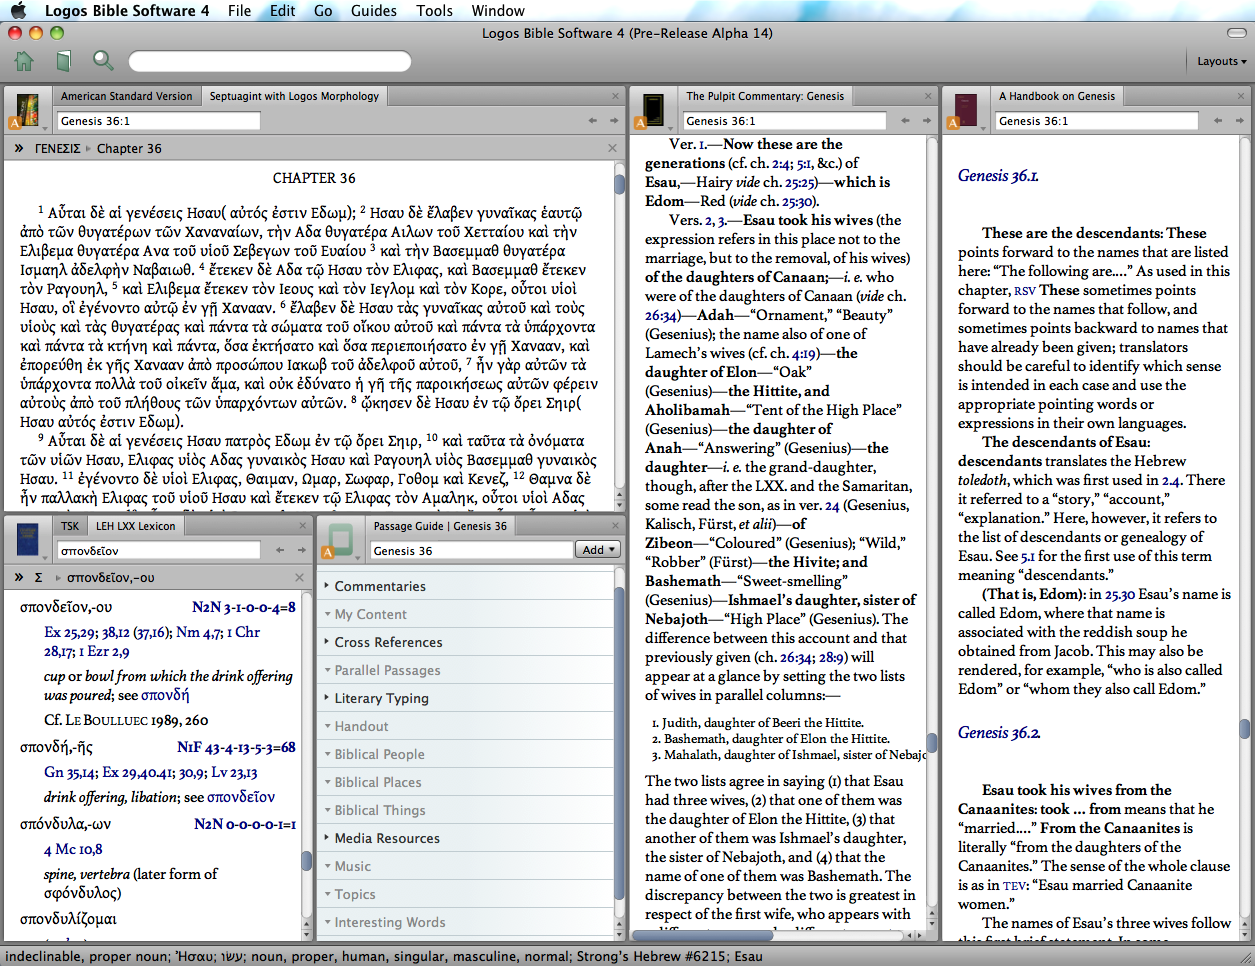Close the σπονδεῖον,-ου locator bar
This screenshot has height=966, width=1255.
299,577
